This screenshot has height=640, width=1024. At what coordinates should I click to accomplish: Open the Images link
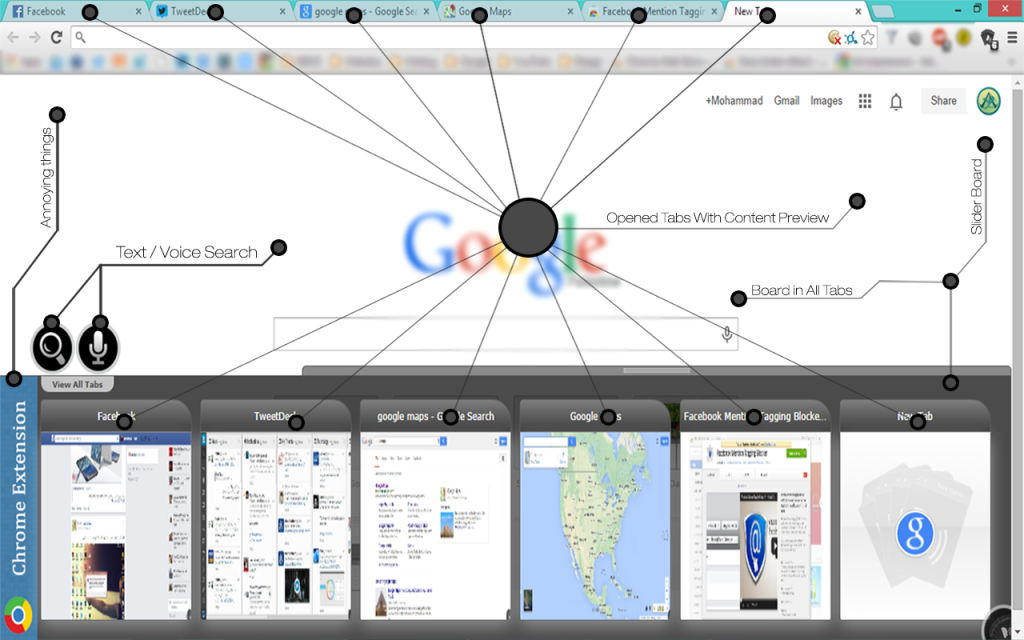coord(826,101)
